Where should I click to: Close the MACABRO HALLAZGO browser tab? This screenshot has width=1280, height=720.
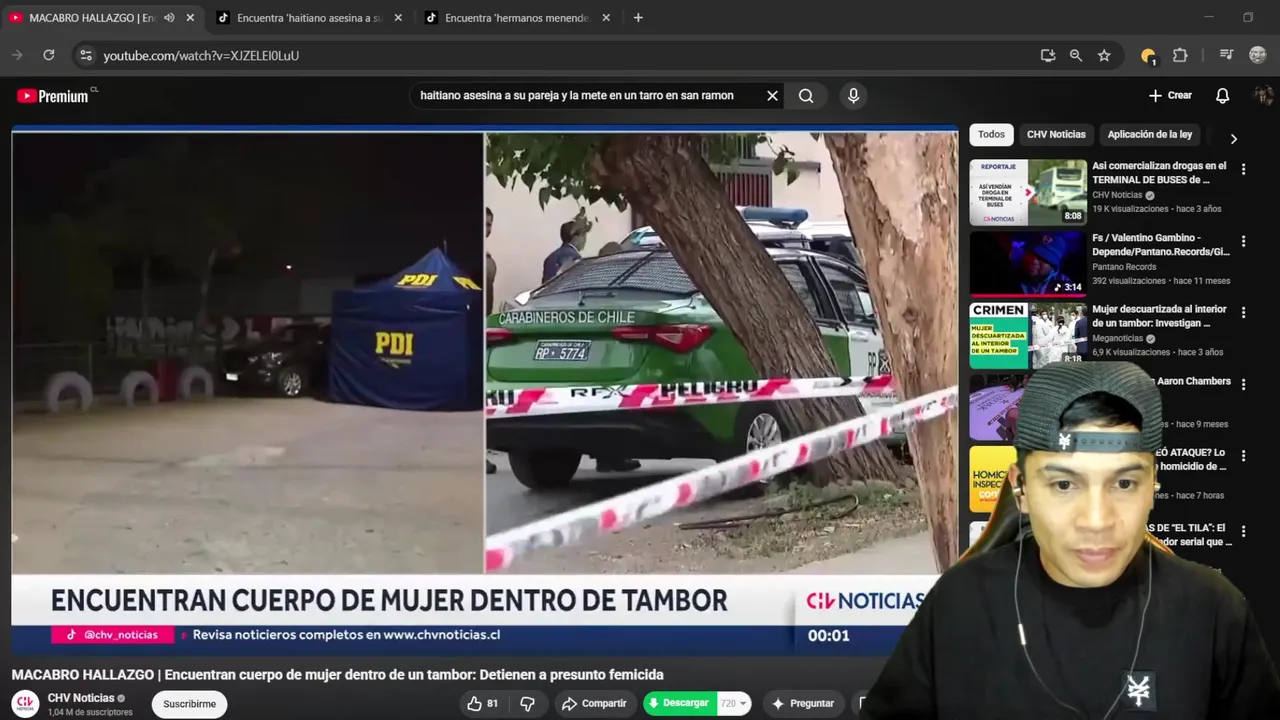coord(190,18)
